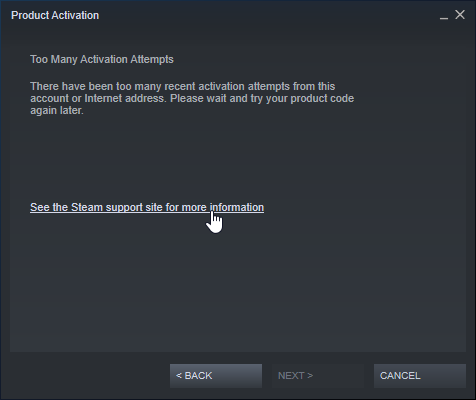Click 'again later.' at the message end

click(57, 111)
